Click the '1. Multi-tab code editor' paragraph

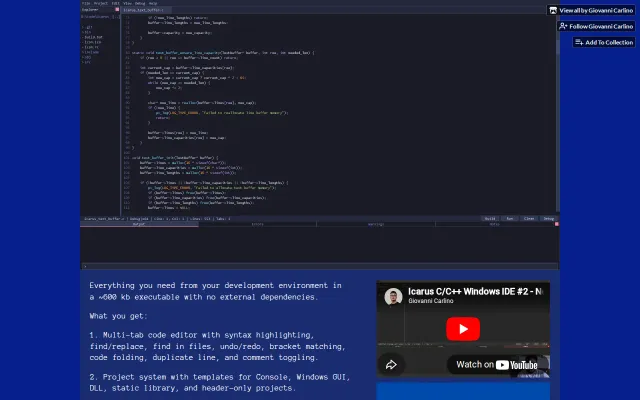point(218,346)
